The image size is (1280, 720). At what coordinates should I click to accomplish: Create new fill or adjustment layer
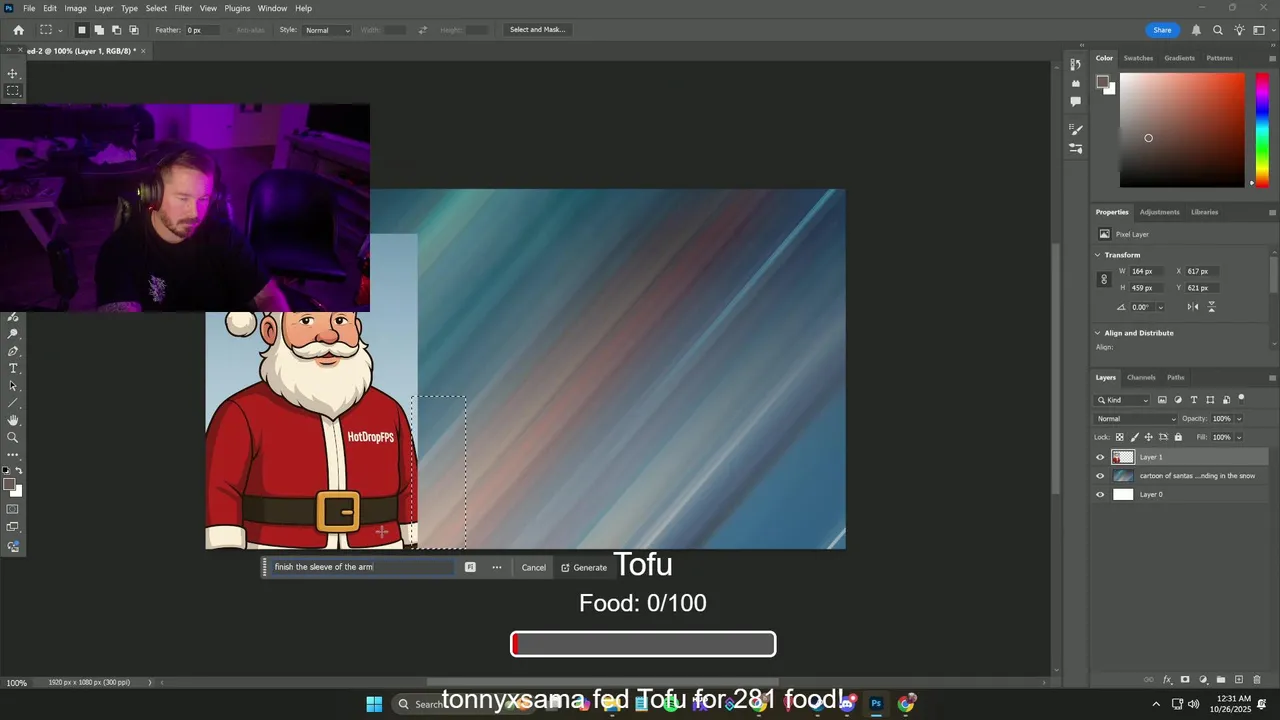pos(1203,680)
